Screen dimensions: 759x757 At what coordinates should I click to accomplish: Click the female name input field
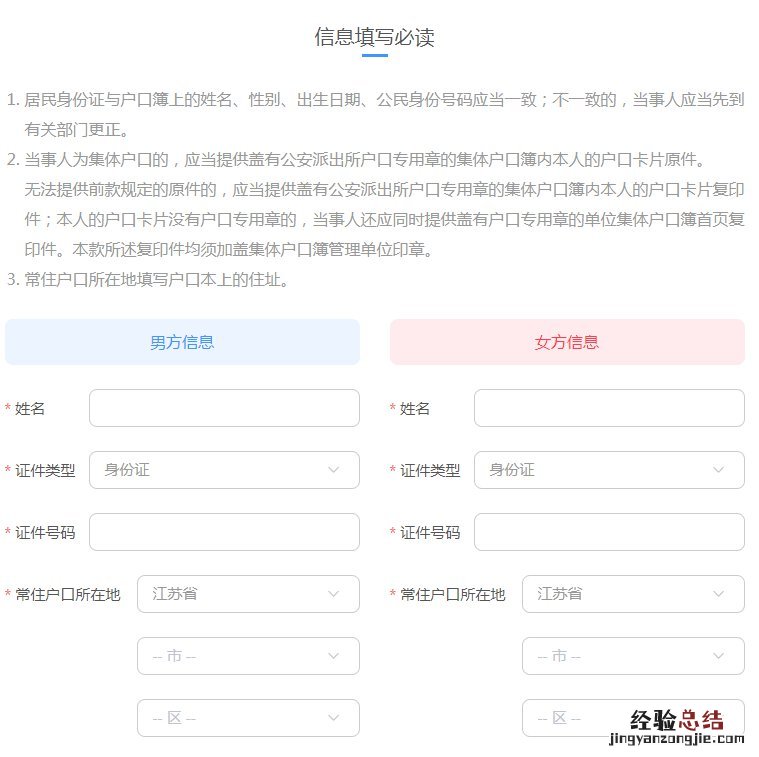[609, 408]
